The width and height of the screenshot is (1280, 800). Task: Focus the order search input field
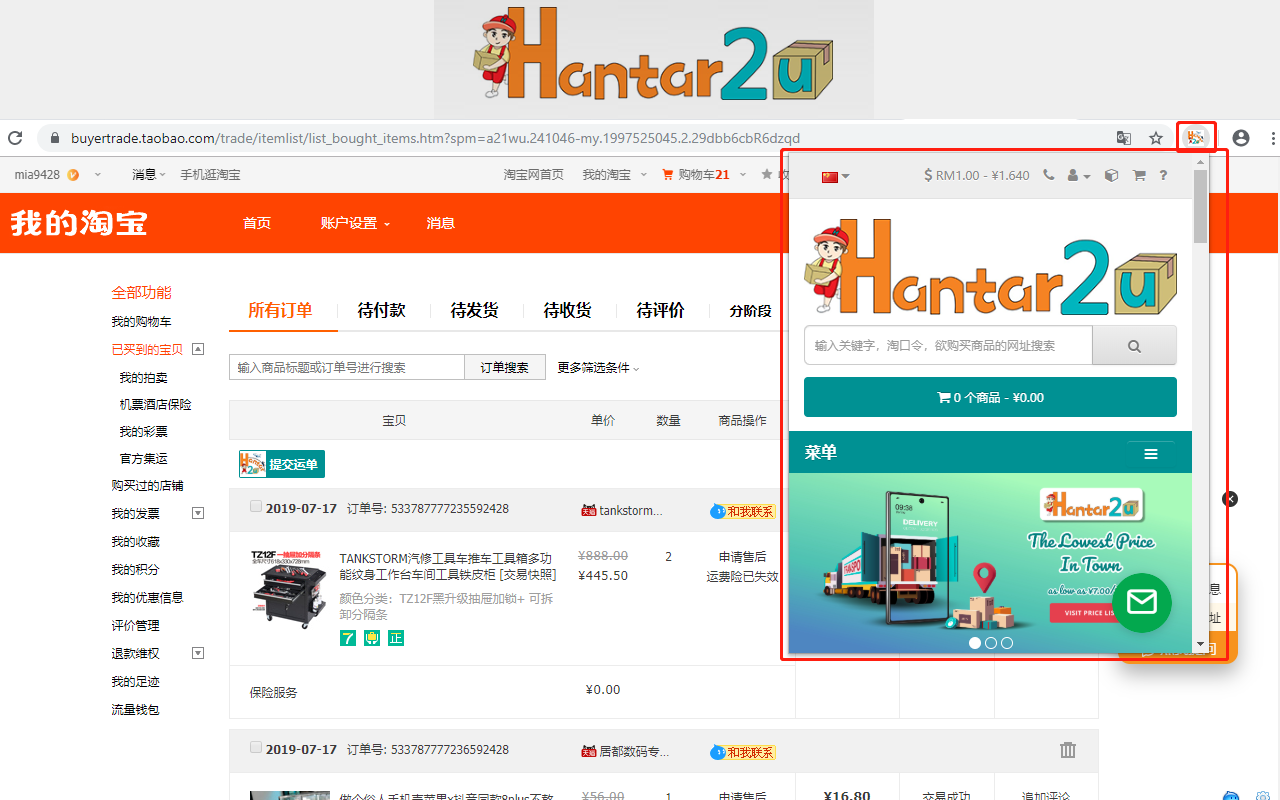347,367
